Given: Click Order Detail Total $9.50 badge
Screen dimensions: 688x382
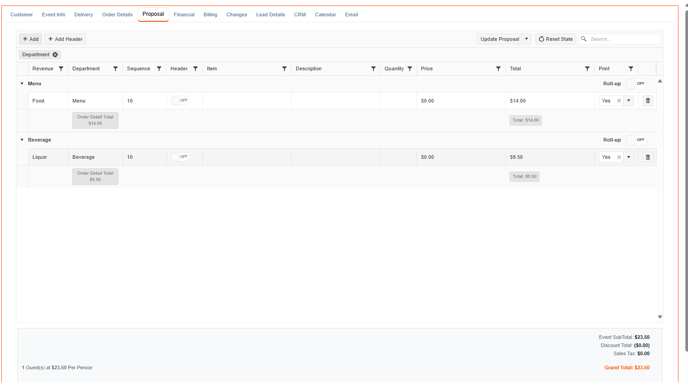Looking at the screenshot, I should (95, 176).
